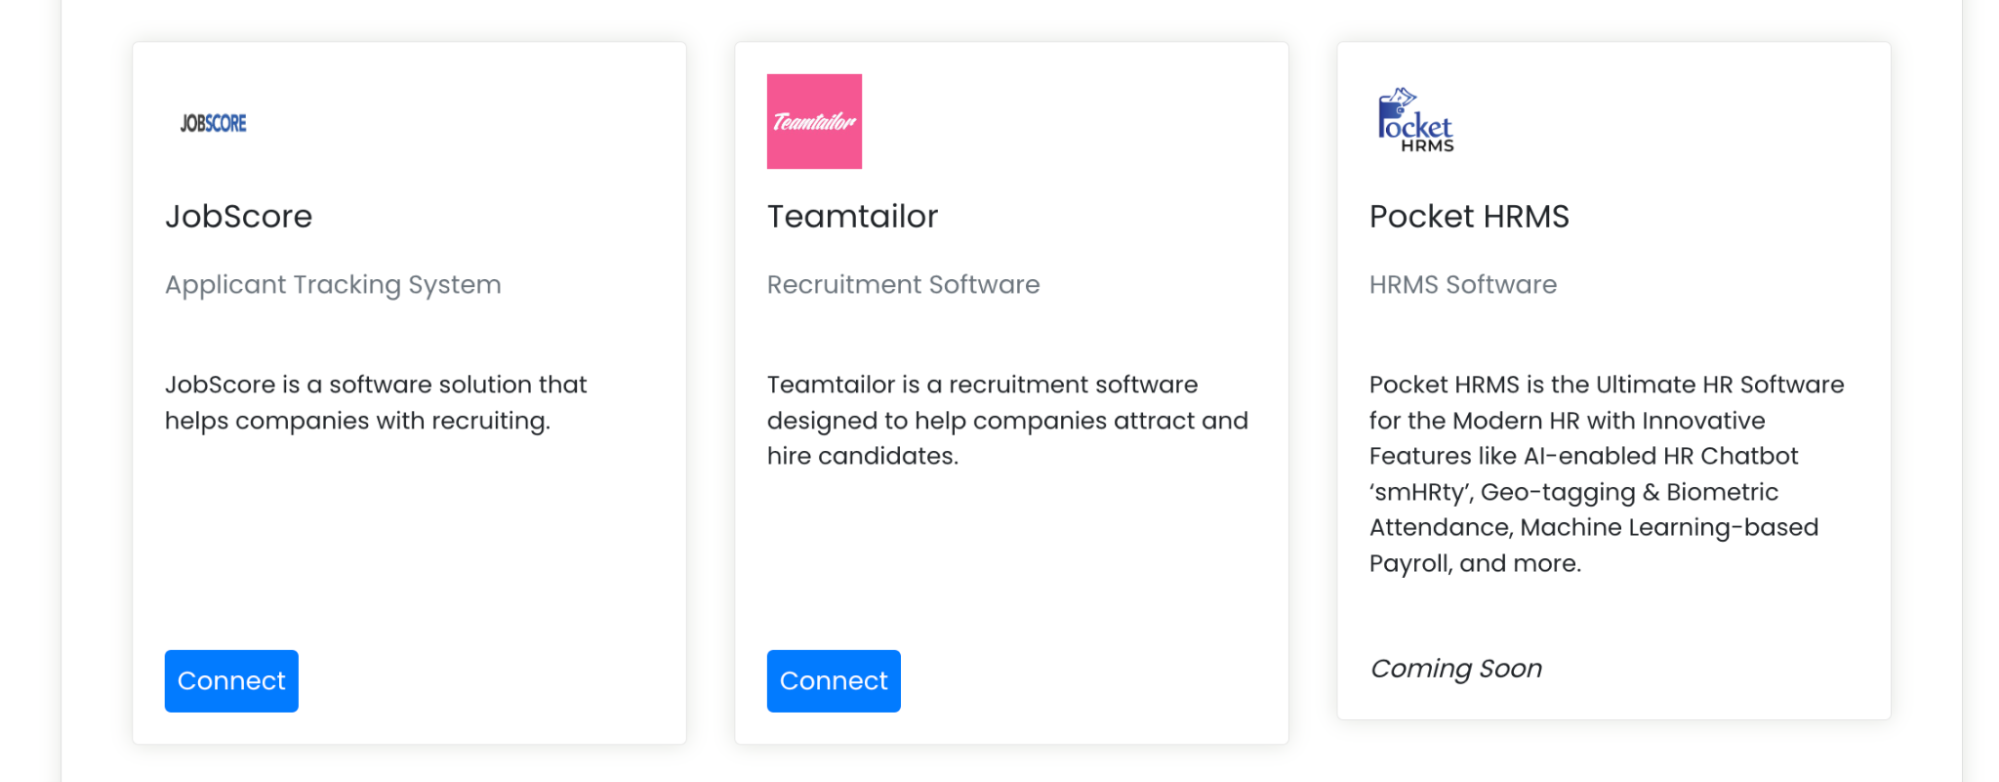Click 'helps companies with recruiting.' text

click(357, 421)
